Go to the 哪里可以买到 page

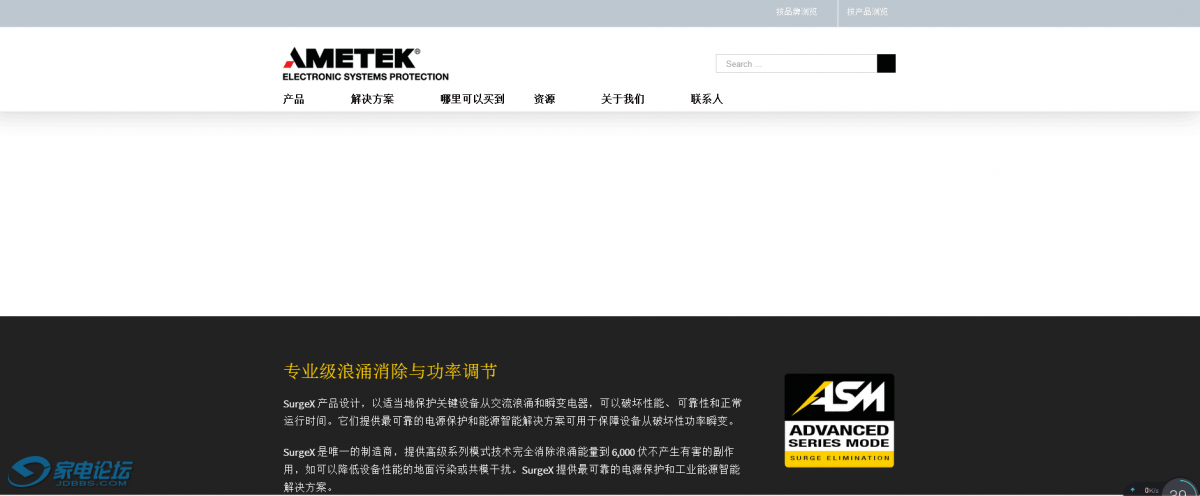tap(472, 99)
